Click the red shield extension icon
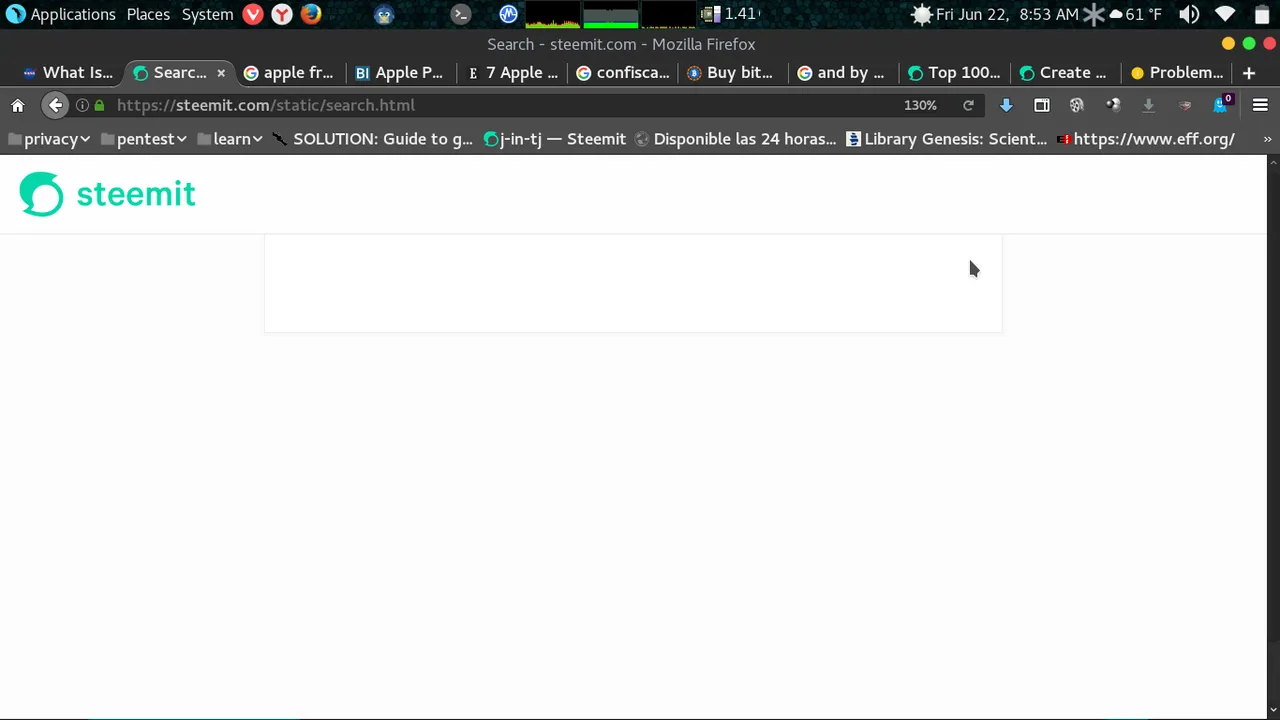 [1185, 105]
